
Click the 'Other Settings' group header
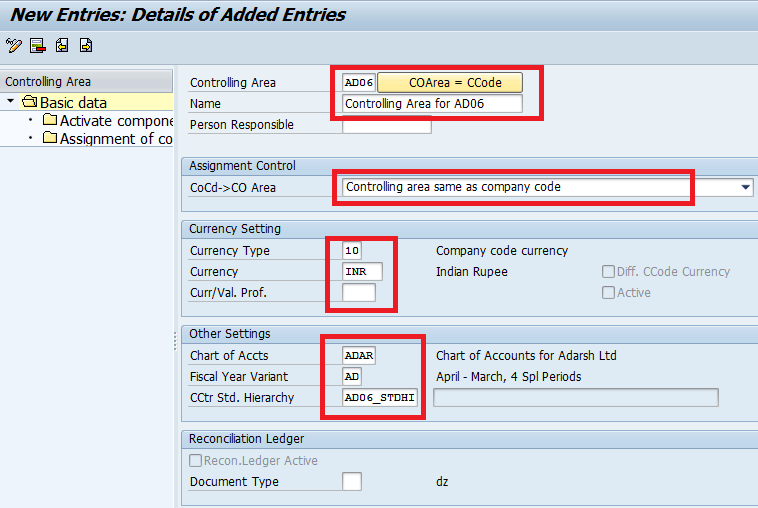click(x=230, y=334)
